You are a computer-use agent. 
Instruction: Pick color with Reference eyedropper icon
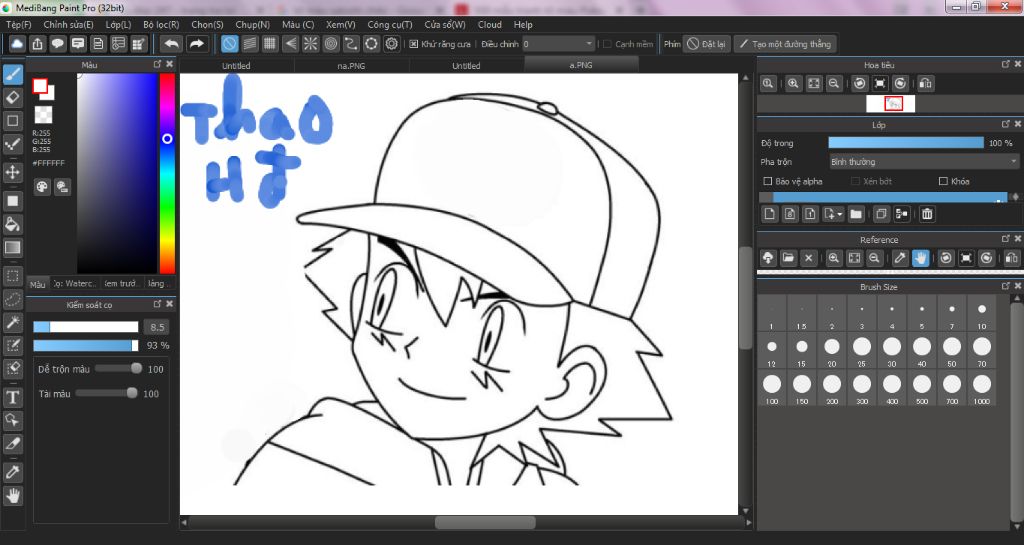coord(900,258)
